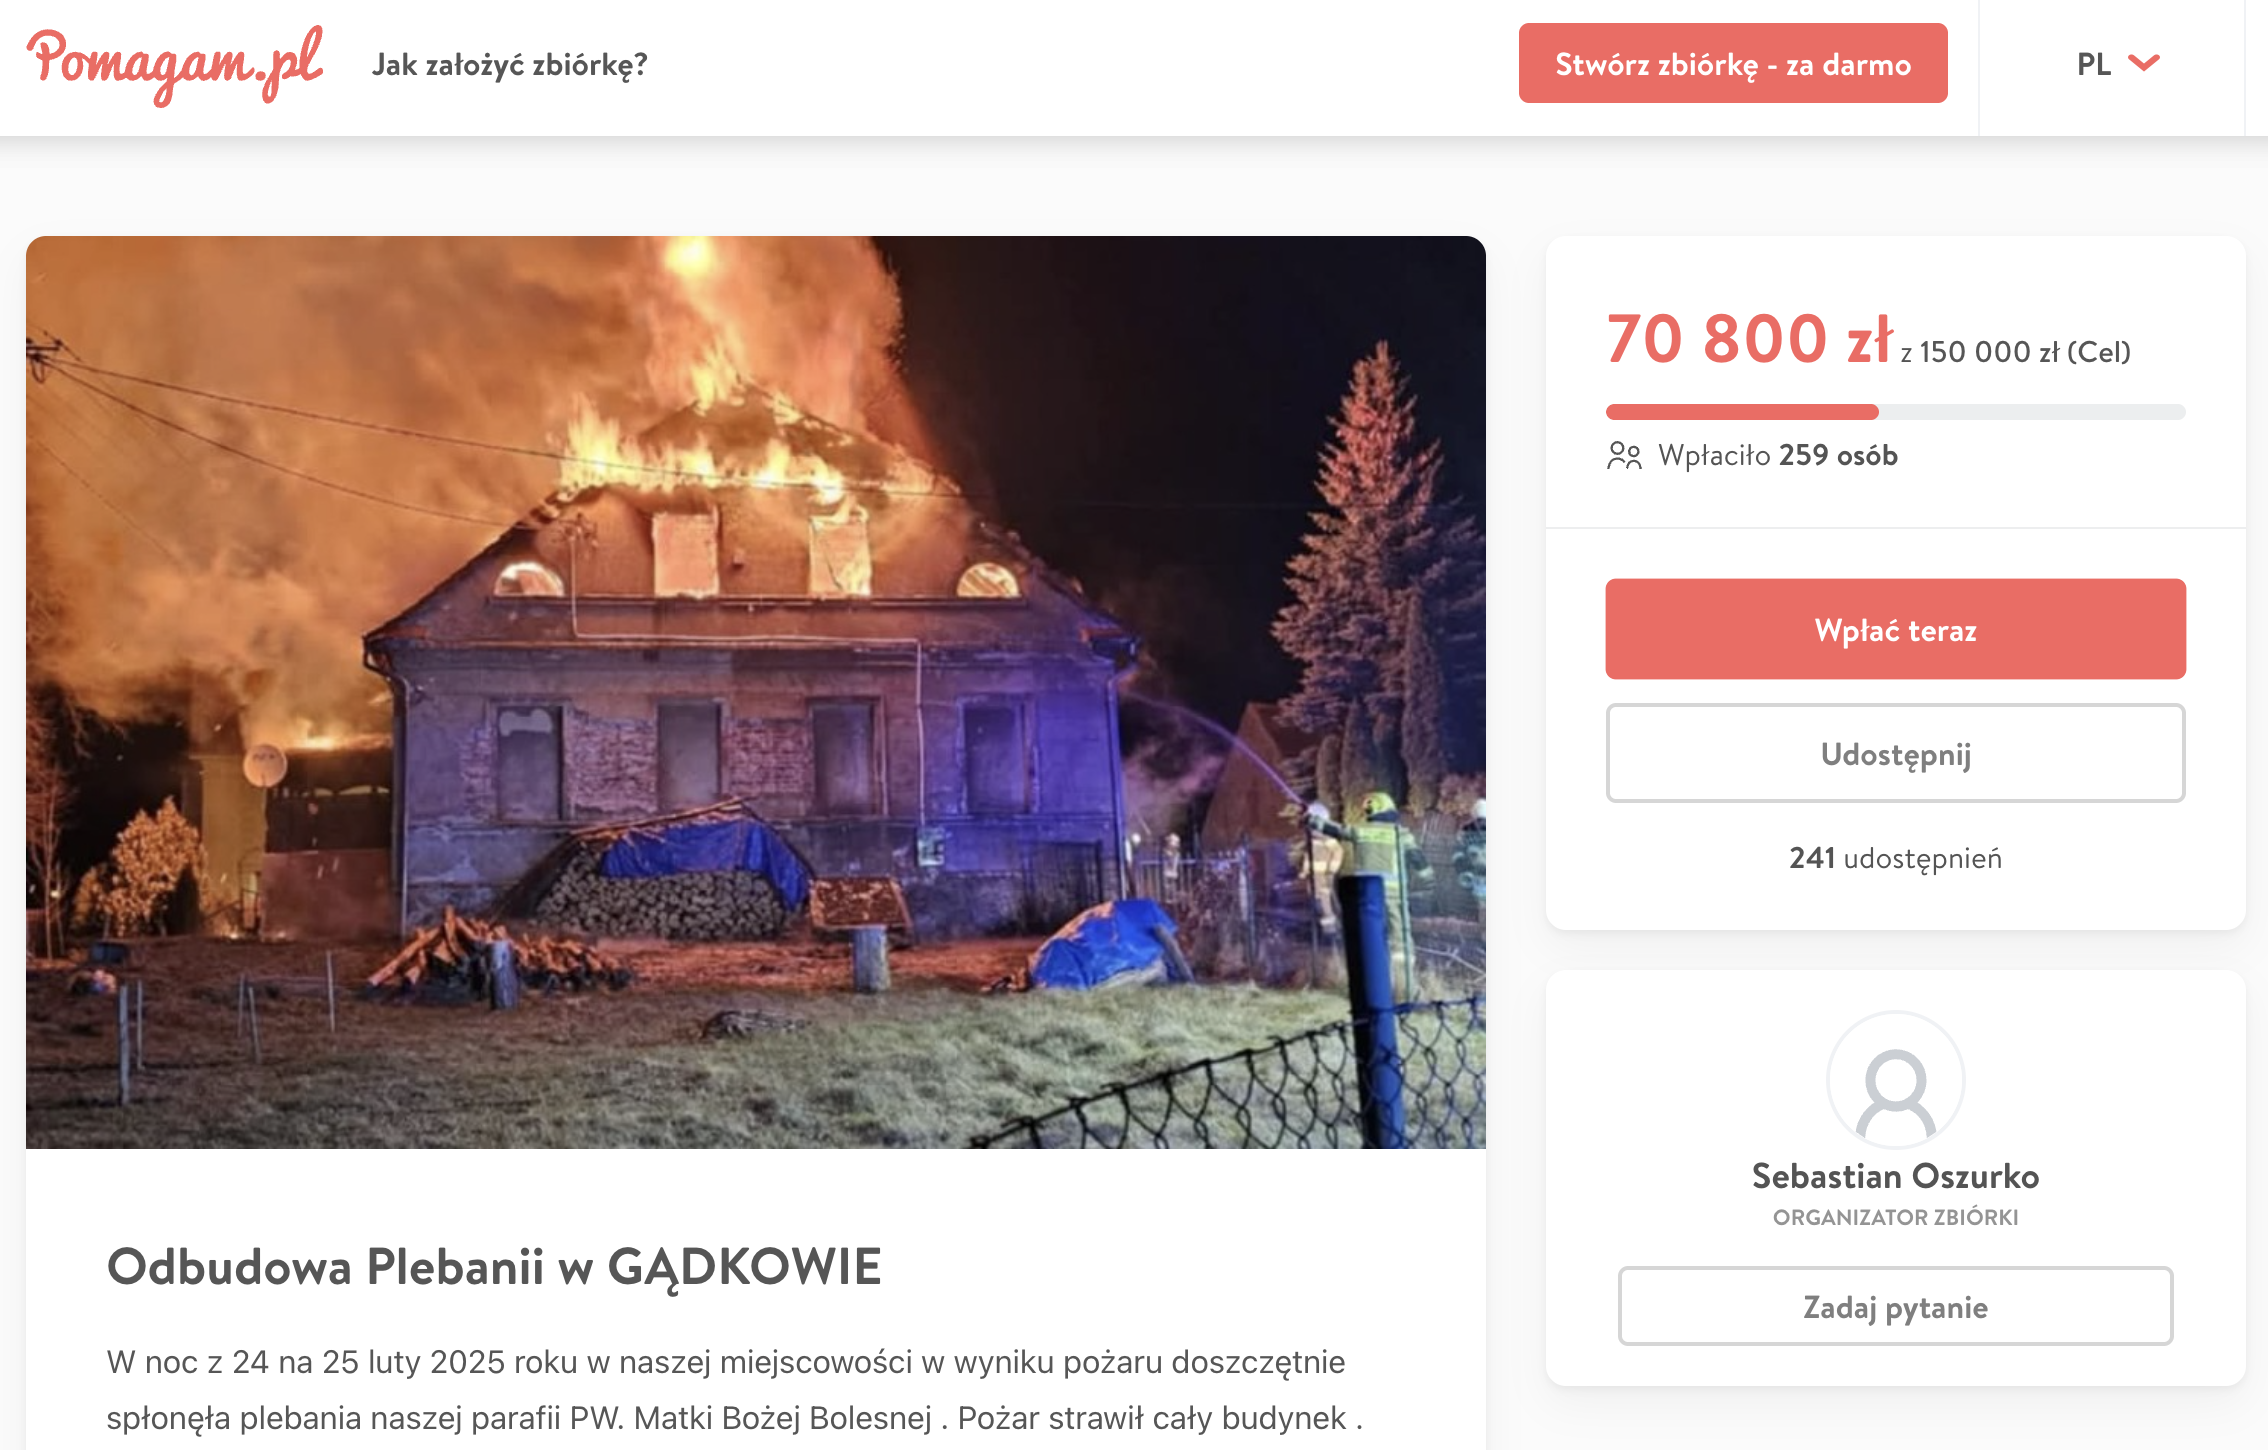The height and width of the screenshot is (1450, 2268).
Task: Click the organizer avatar icon
Action: (x=1895, y=1080)
